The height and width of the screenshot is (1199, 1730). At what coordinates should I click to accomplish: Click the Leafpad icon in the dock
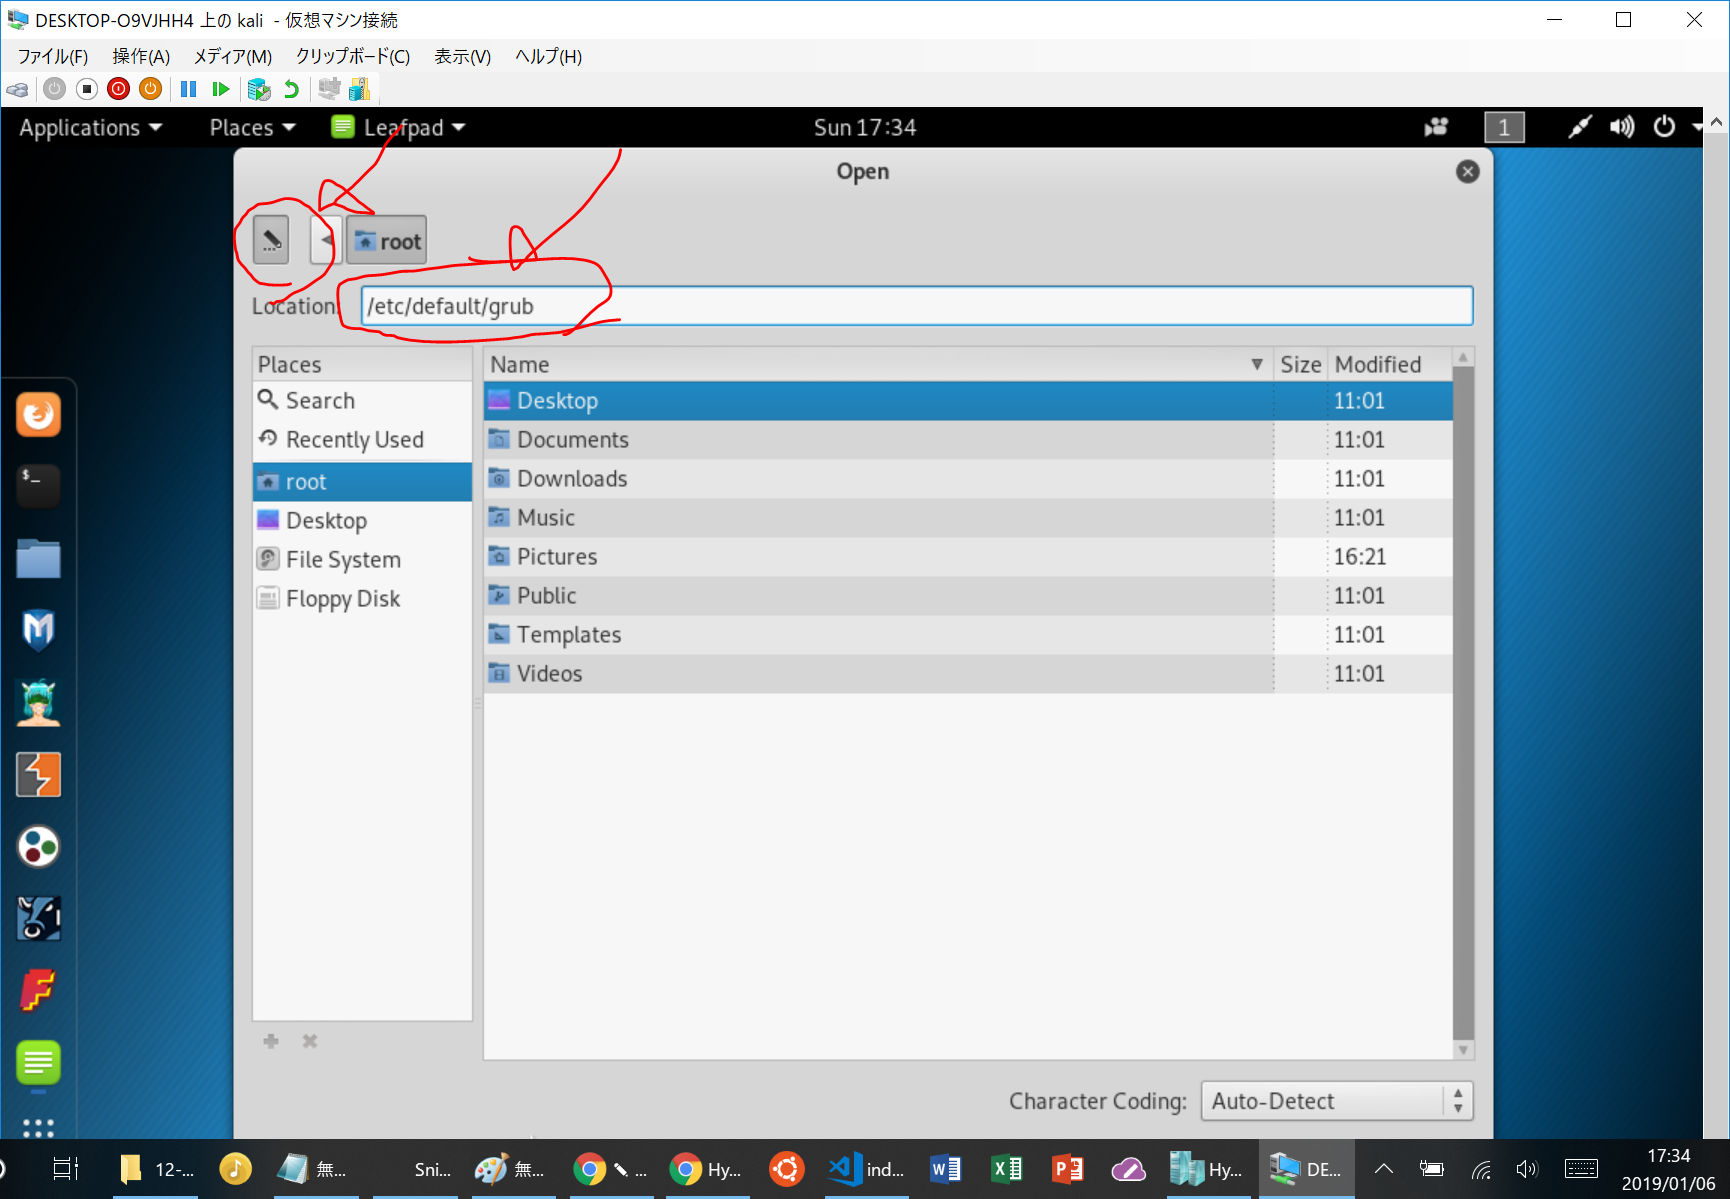pos(38,1062)
